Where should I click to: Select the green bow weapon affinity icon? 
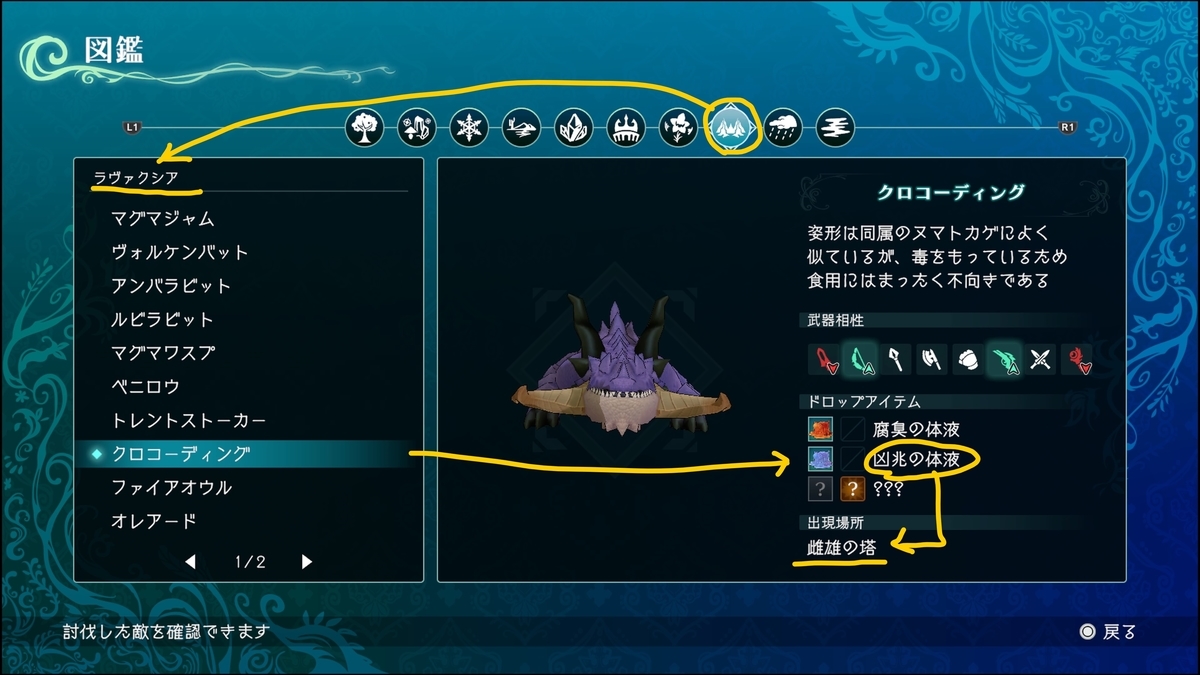(860, 359)
